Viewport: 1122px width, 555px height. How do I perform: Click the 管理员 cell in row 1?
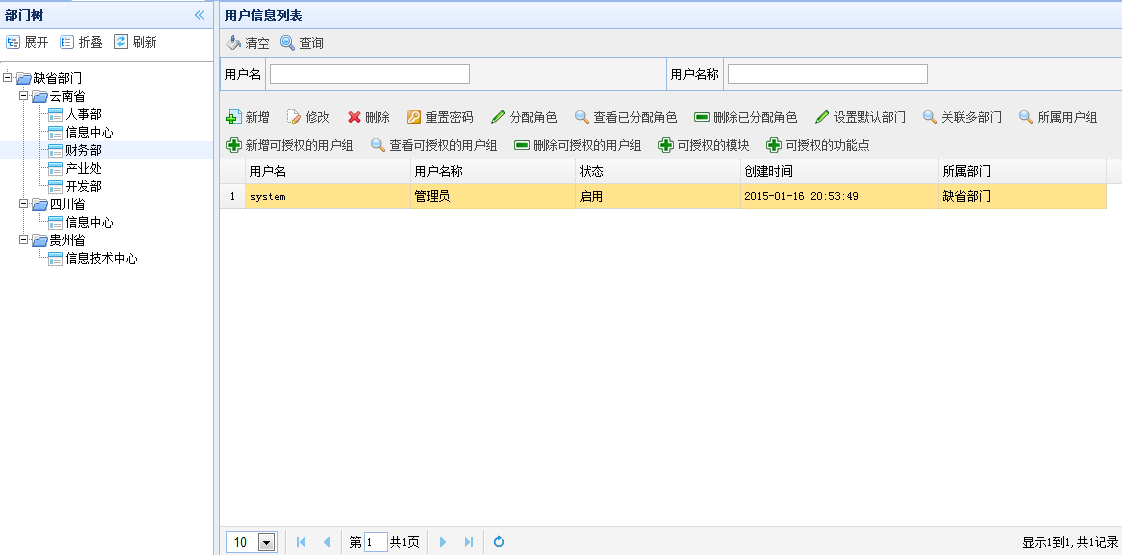pyautogui.click(x=493, y=196)
